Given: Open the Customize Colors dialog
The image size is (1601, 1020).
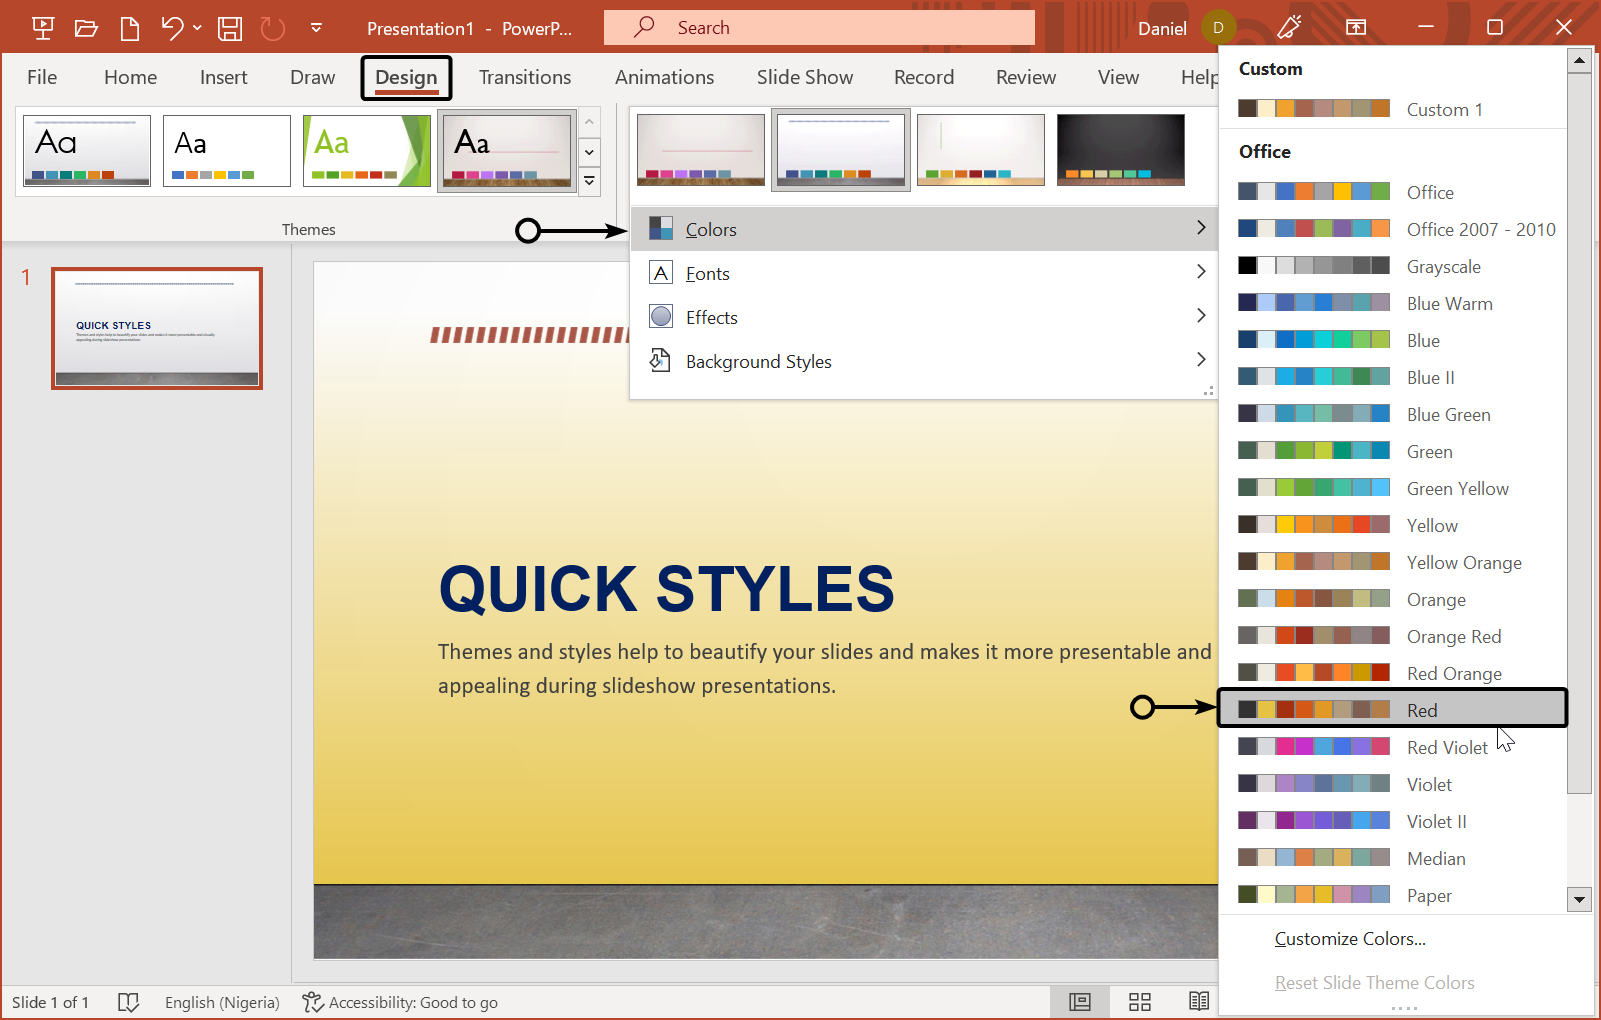Looking at the screenshot, I should pyautogui.click(x=1349, y=938).
